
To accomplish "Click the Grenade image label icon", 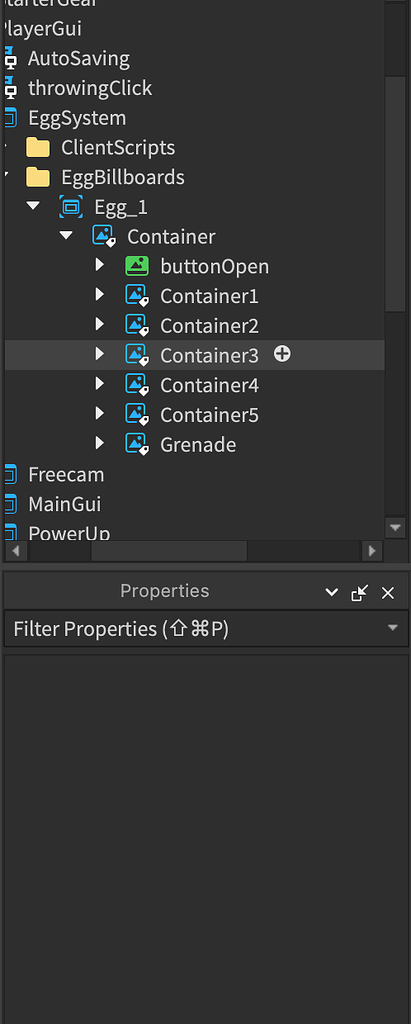I will [137, 444].
